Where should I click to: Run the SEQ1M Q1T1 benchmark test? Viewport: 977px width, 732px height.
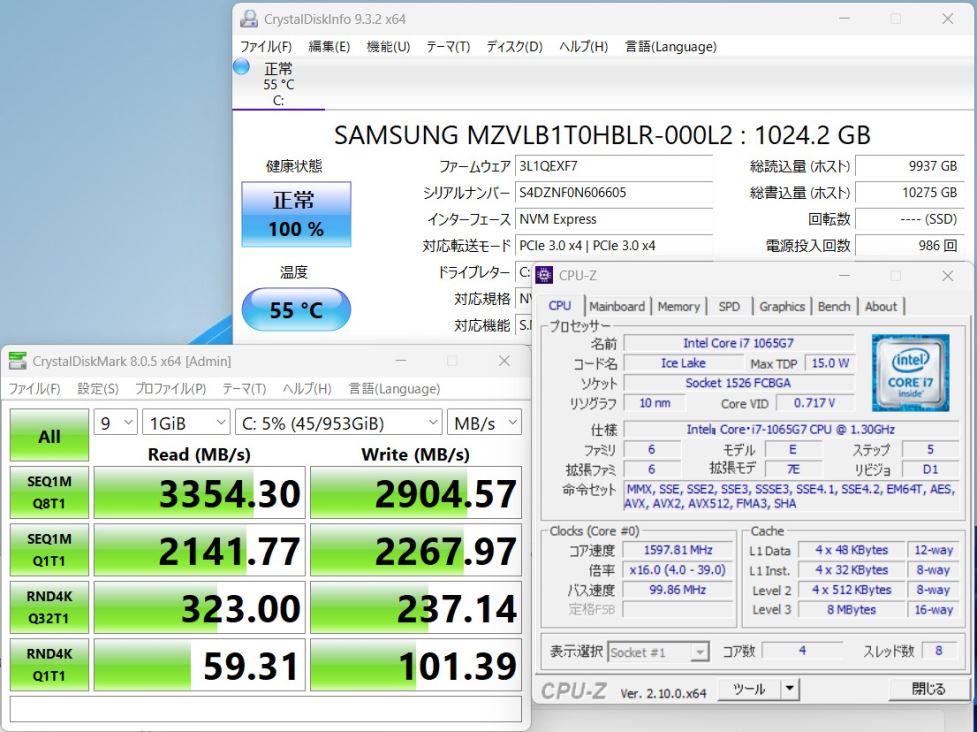pos(49,549)
